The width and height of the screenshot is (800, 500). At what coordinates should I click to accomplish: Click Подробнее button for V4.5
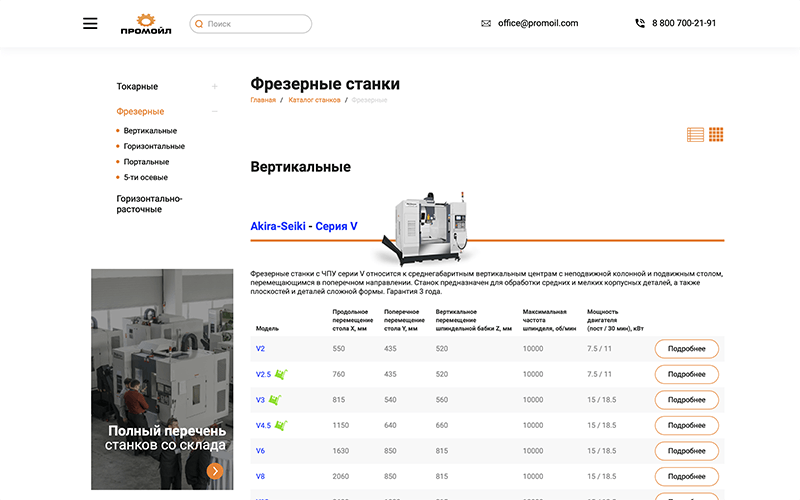[687, 426]
